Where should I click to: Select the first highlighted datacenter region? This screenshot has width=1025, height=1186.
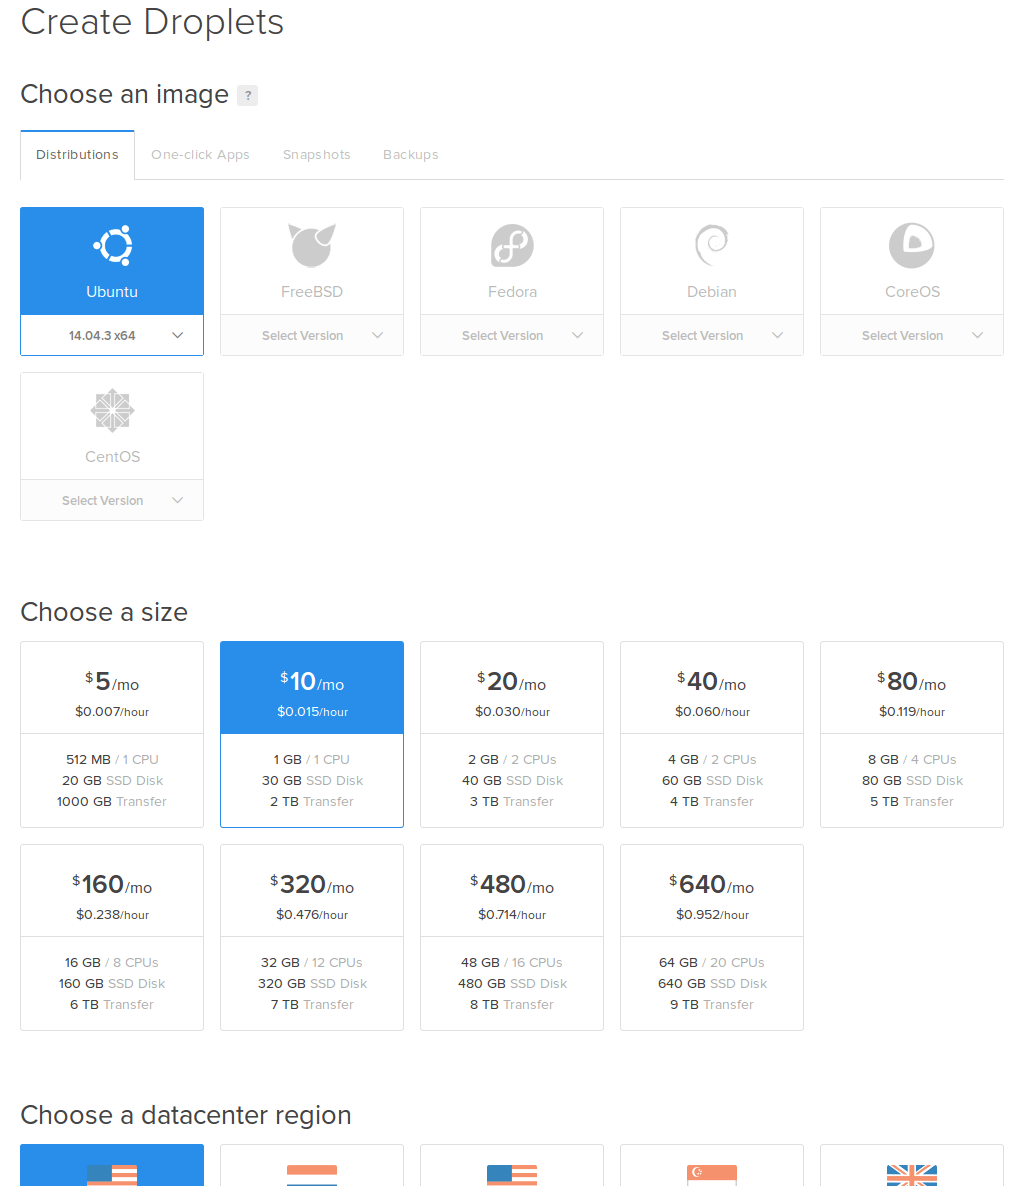[111, 1170]
